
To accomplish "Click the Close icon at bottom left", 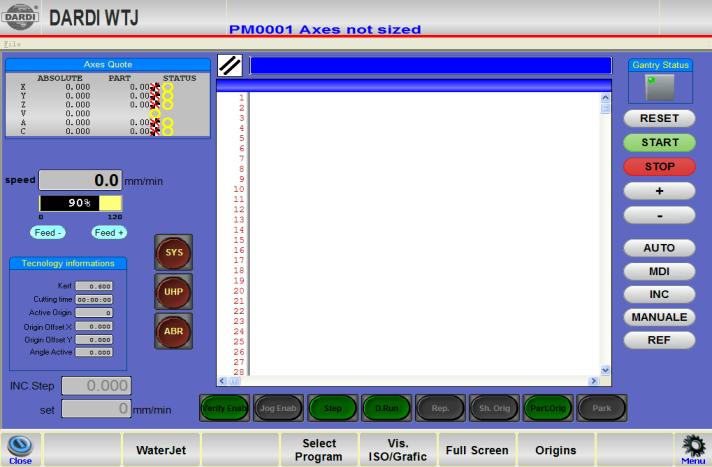I will point(20,449).
